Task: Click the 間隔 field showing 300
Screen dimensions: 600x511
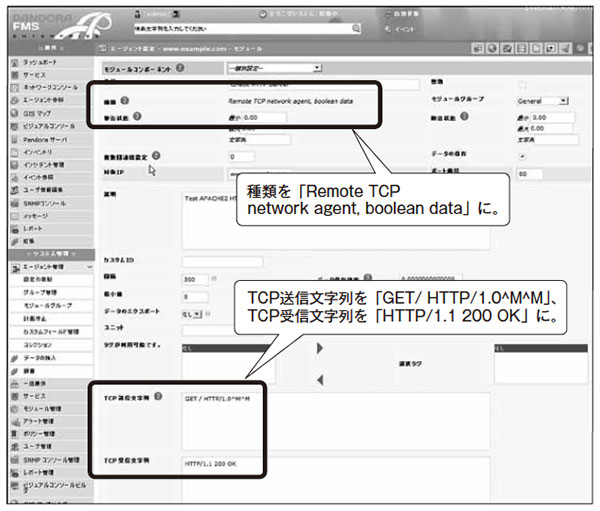Action: (x=195, y=280)
